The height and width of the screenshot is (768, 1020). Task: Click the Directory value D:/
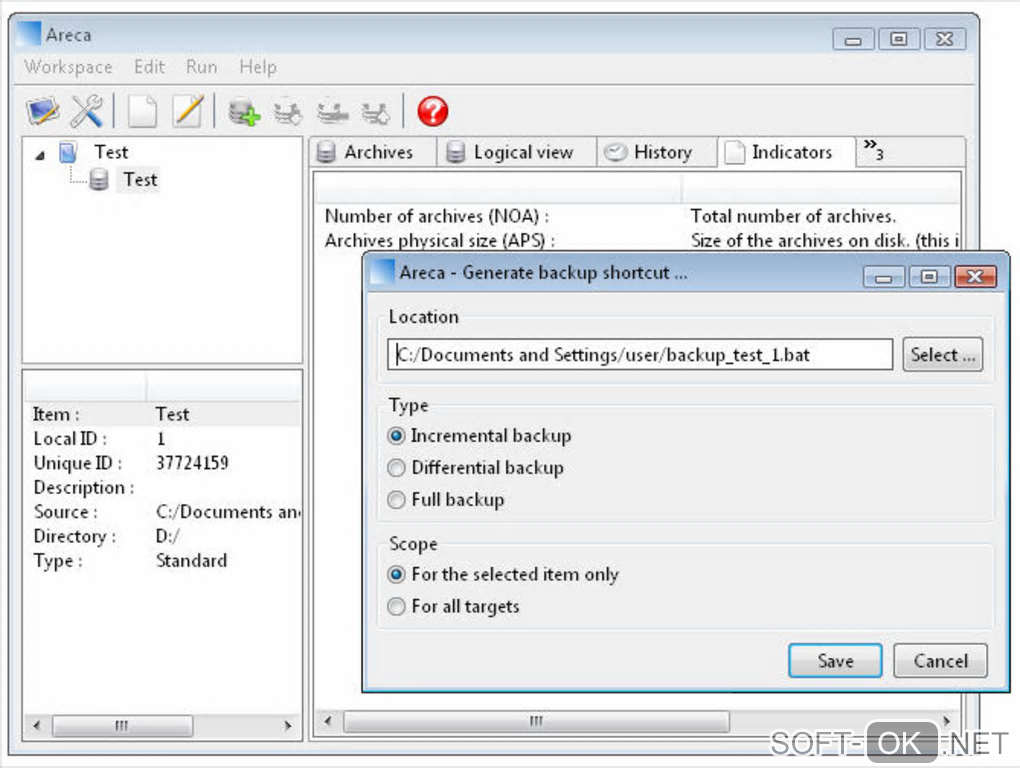(x=168, y=536)
